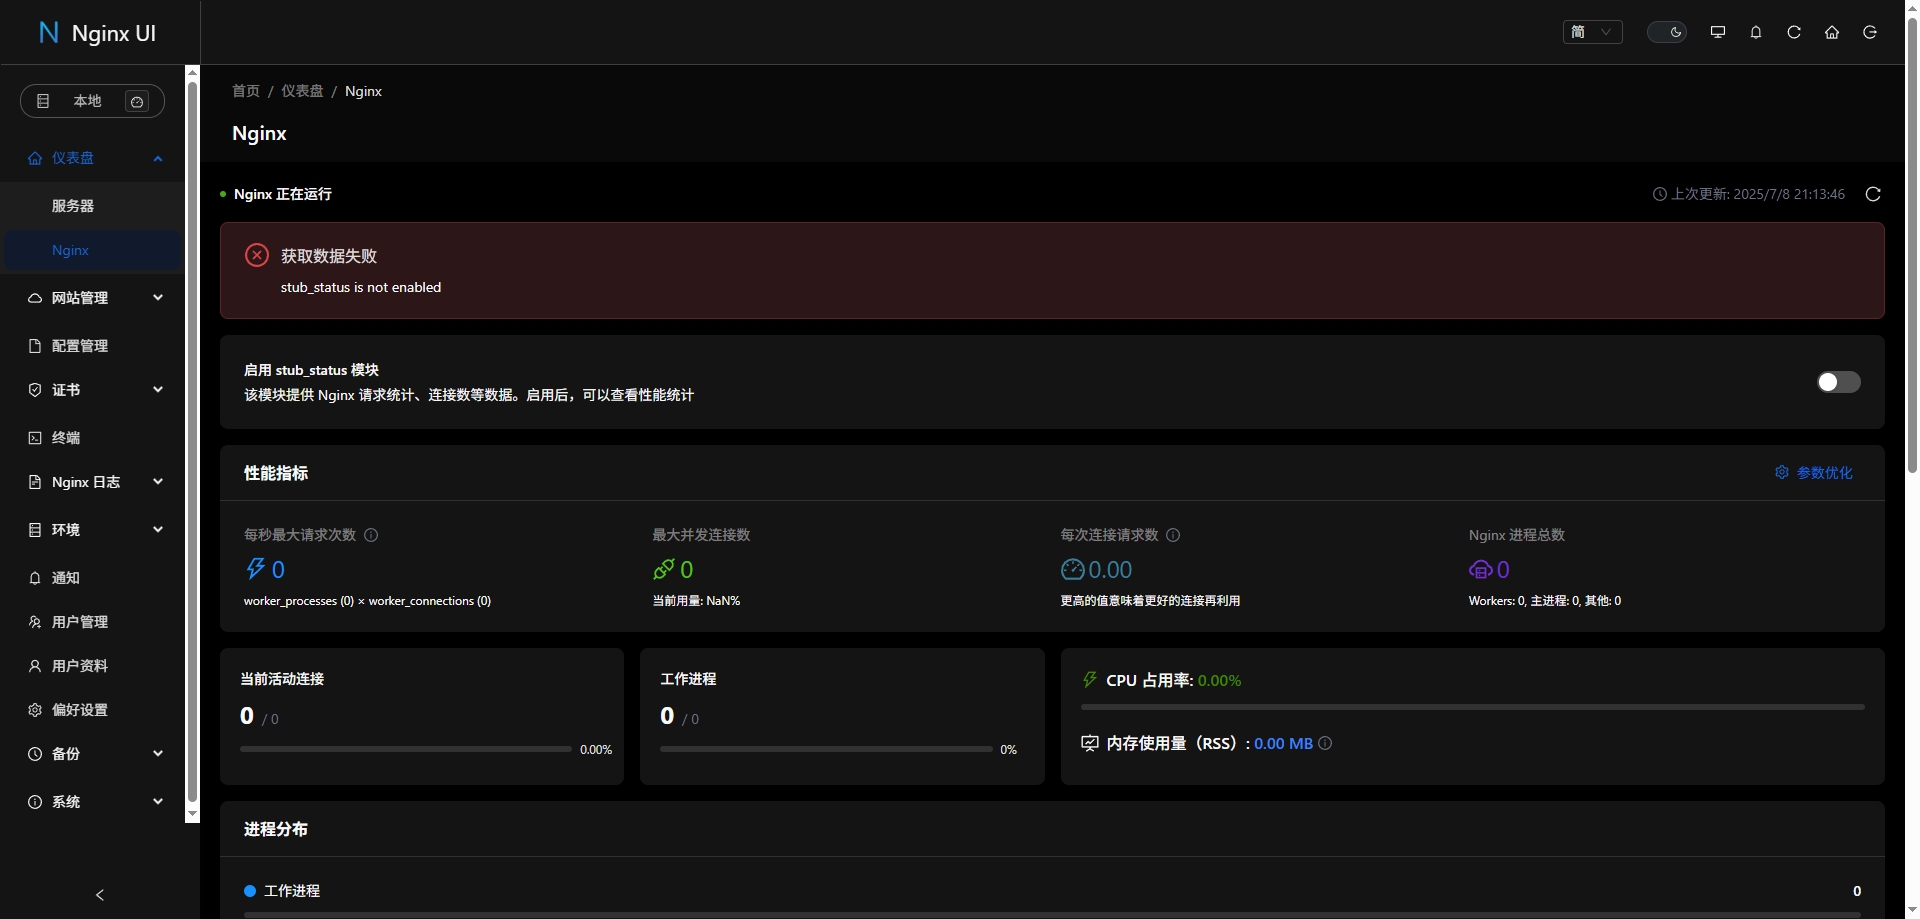Expand the 备份 menu

(92, 754)
